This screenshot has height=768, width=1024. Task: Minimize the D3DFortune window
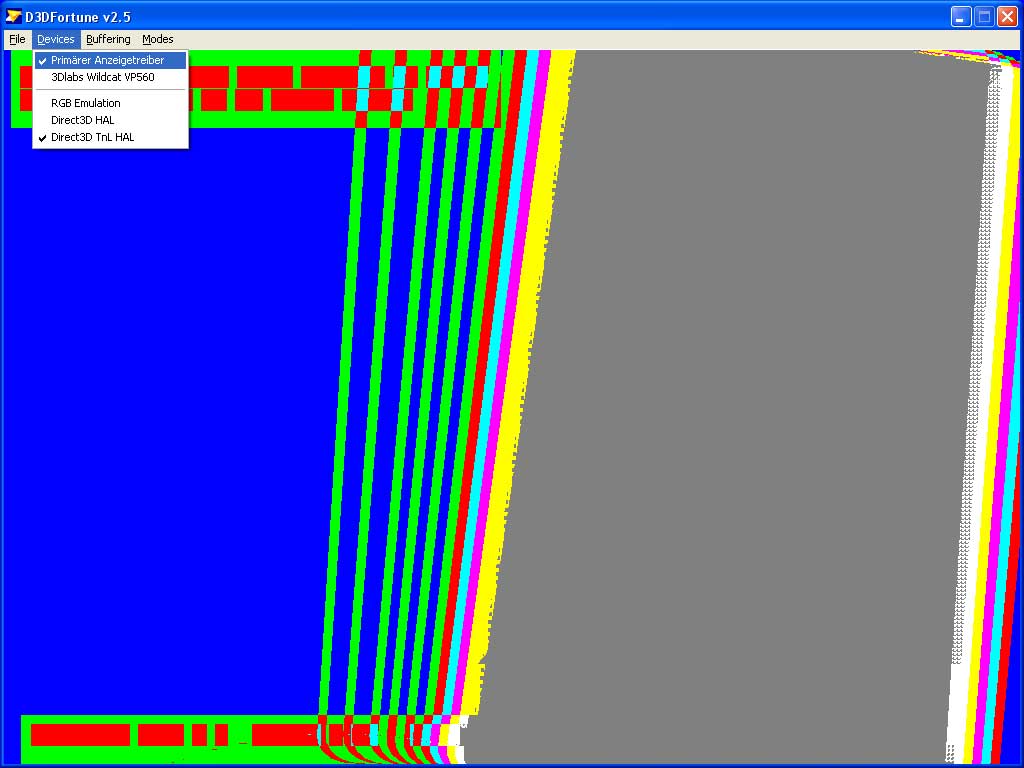tap(961, 16)
